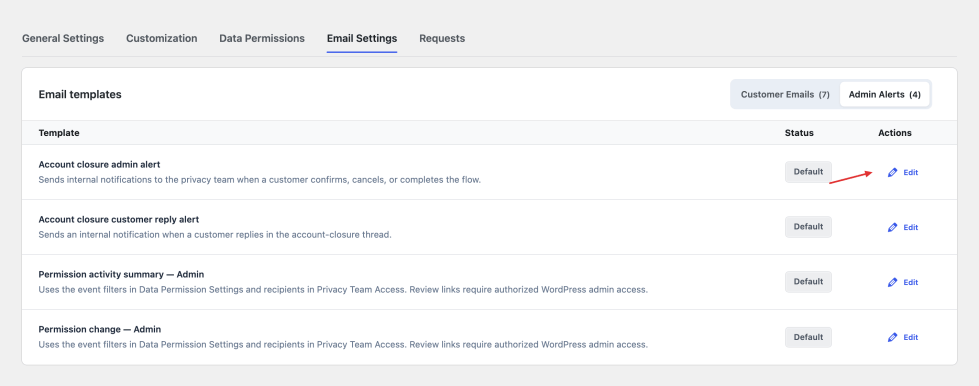The image size is (979, 386).
Task: Click Edit link for Account closure customer reply alert
Action: click(911, 227)
